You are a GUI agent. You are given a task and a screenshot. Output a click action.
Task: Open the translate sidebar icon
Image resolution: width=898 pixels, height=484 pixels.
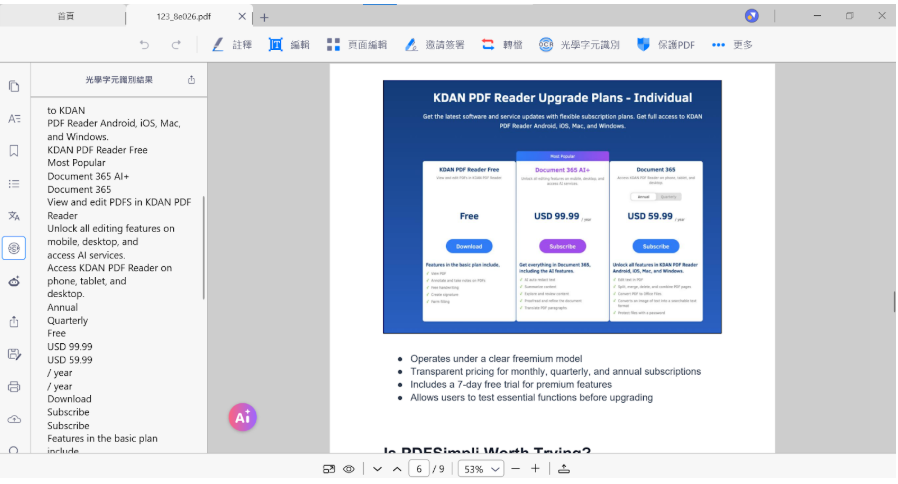coord(14,216)
